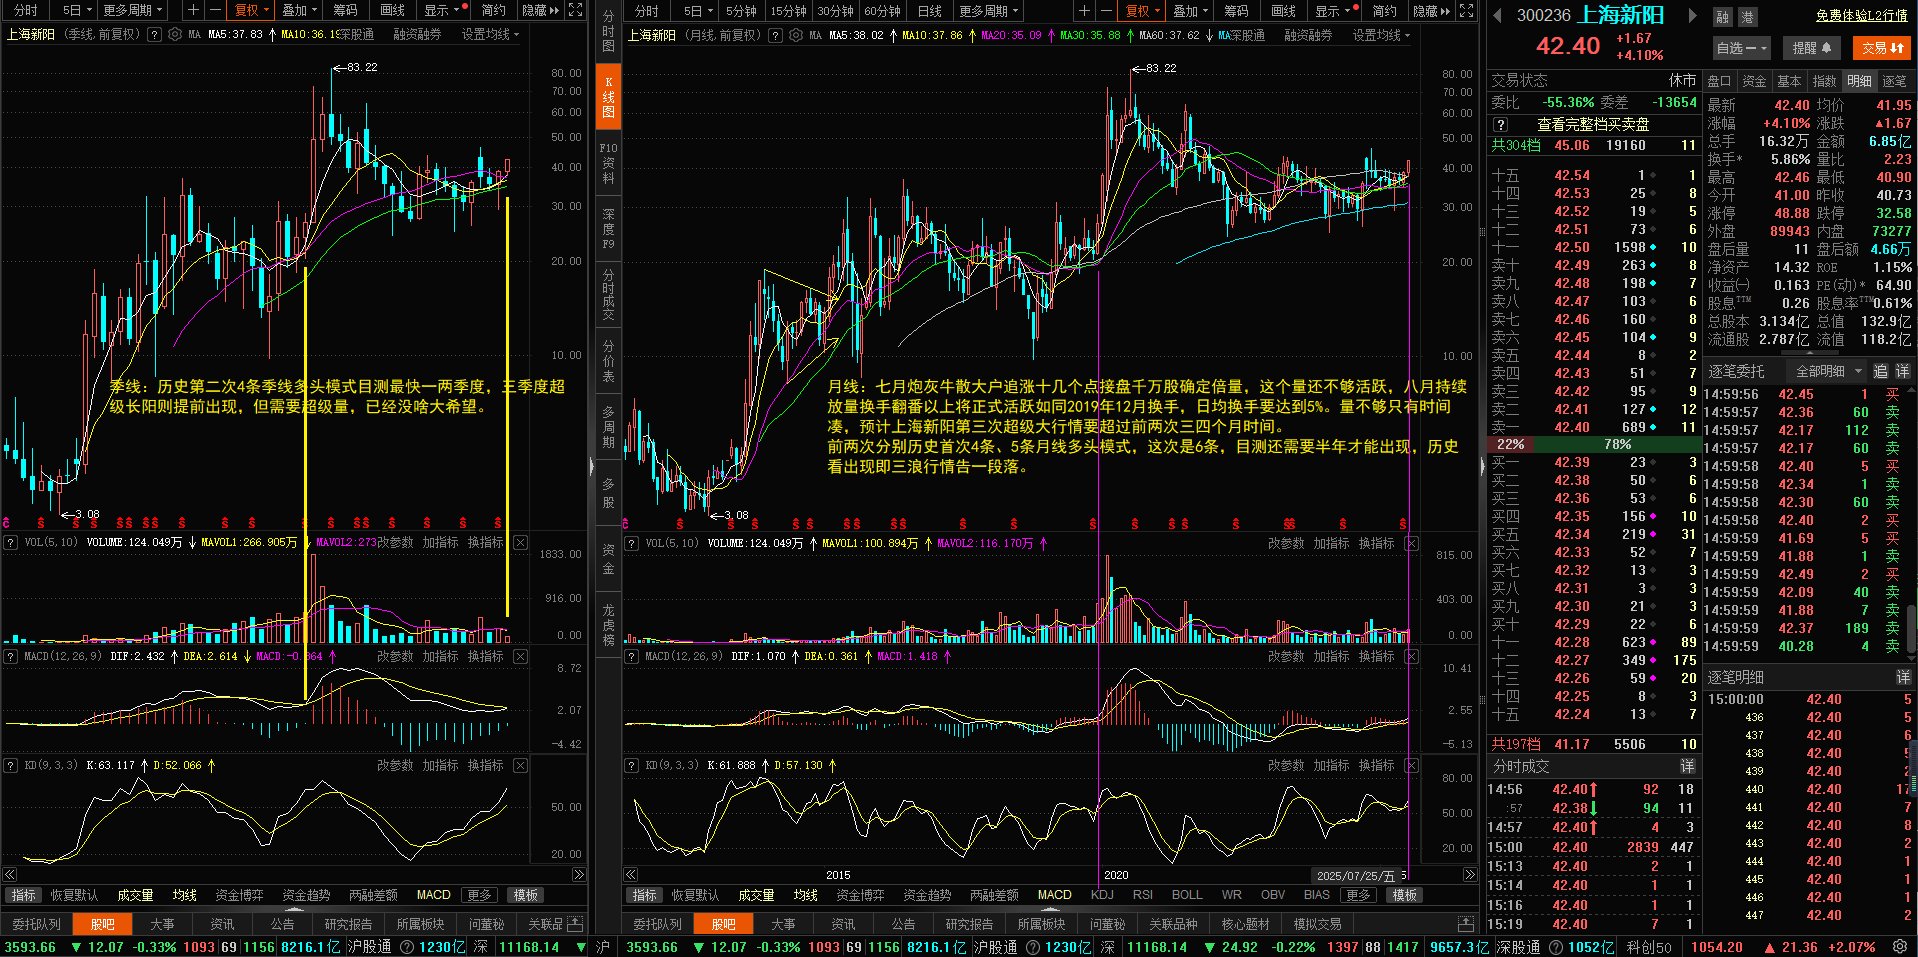This screenshot has height=957, width=1918.
Task: Select KDJ indicator tab below right chart
Action: point(1102,895)
